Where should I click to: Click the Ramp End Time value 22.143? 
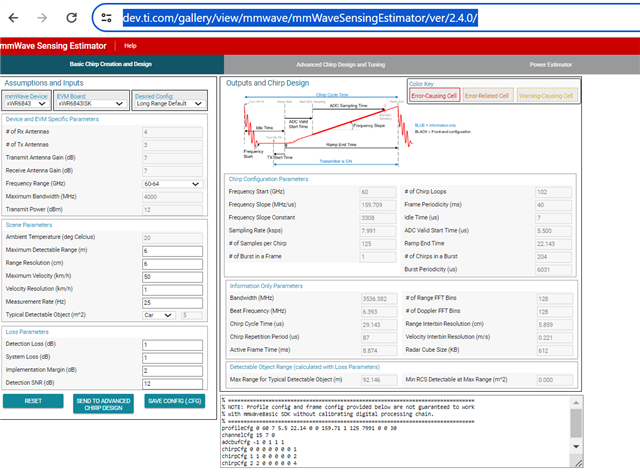553,244
